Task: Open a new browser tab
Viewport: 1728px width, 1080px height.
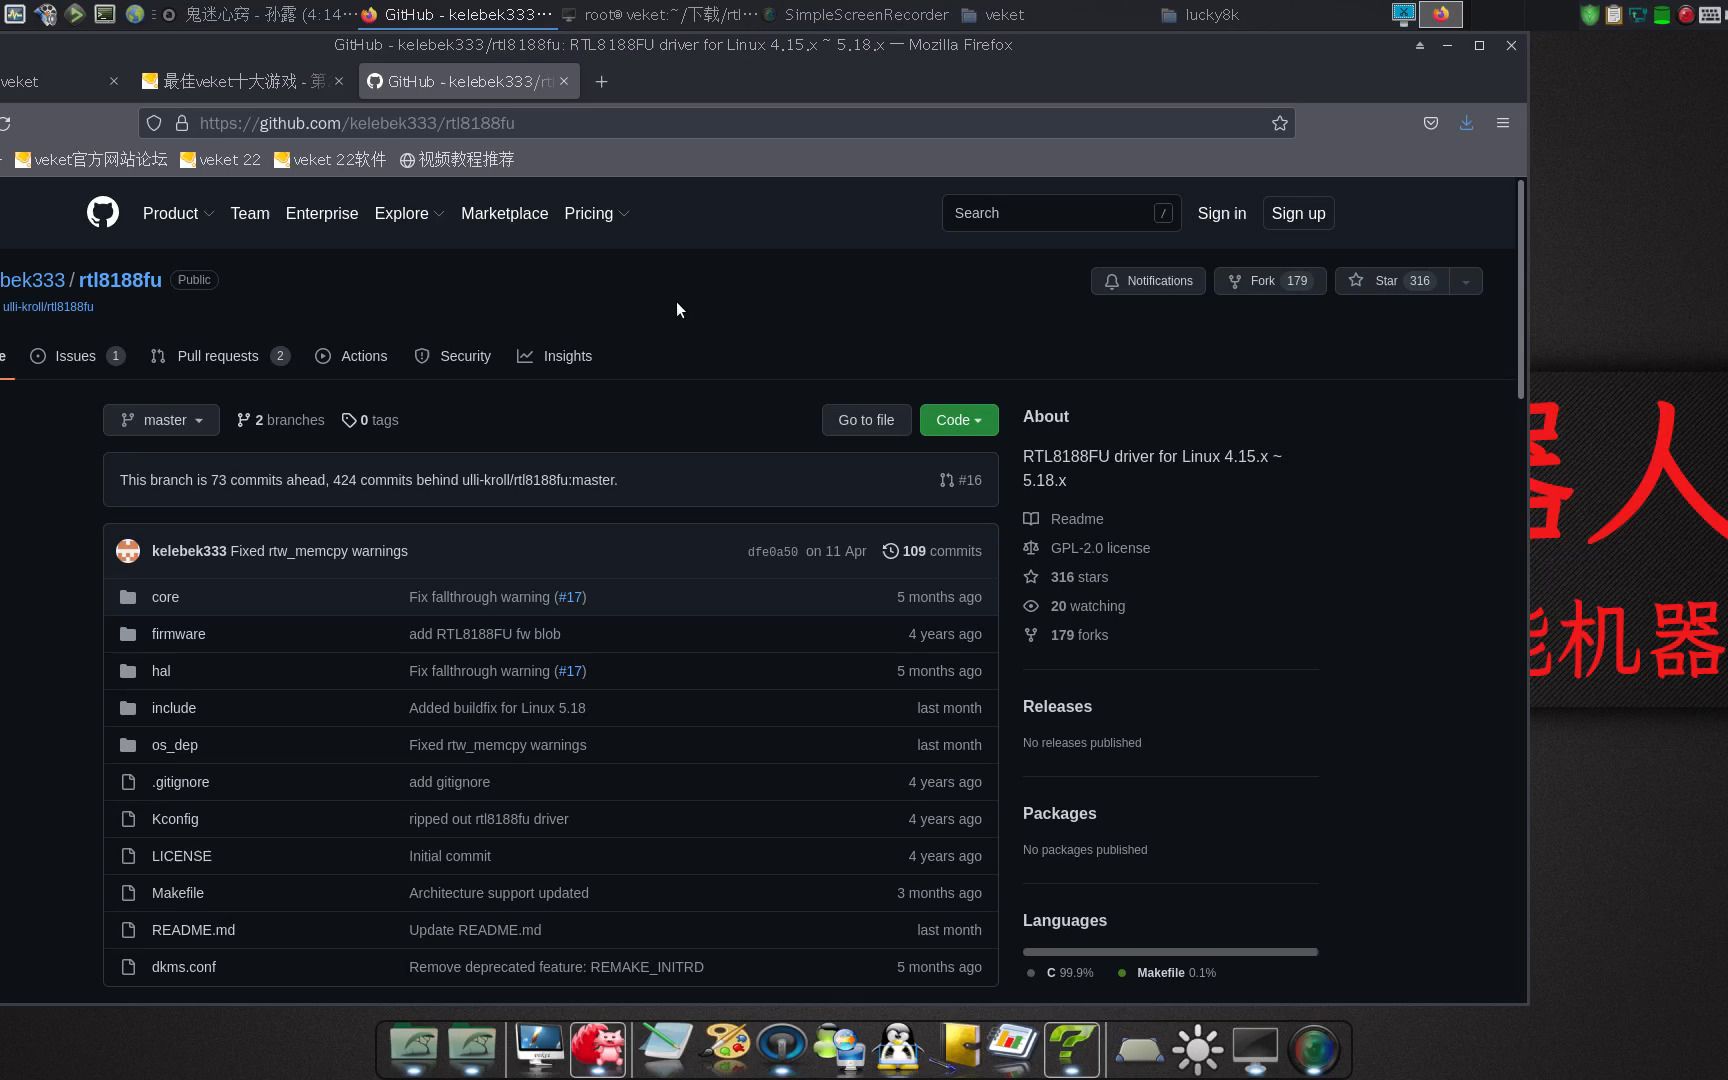Action: (601, 82)
